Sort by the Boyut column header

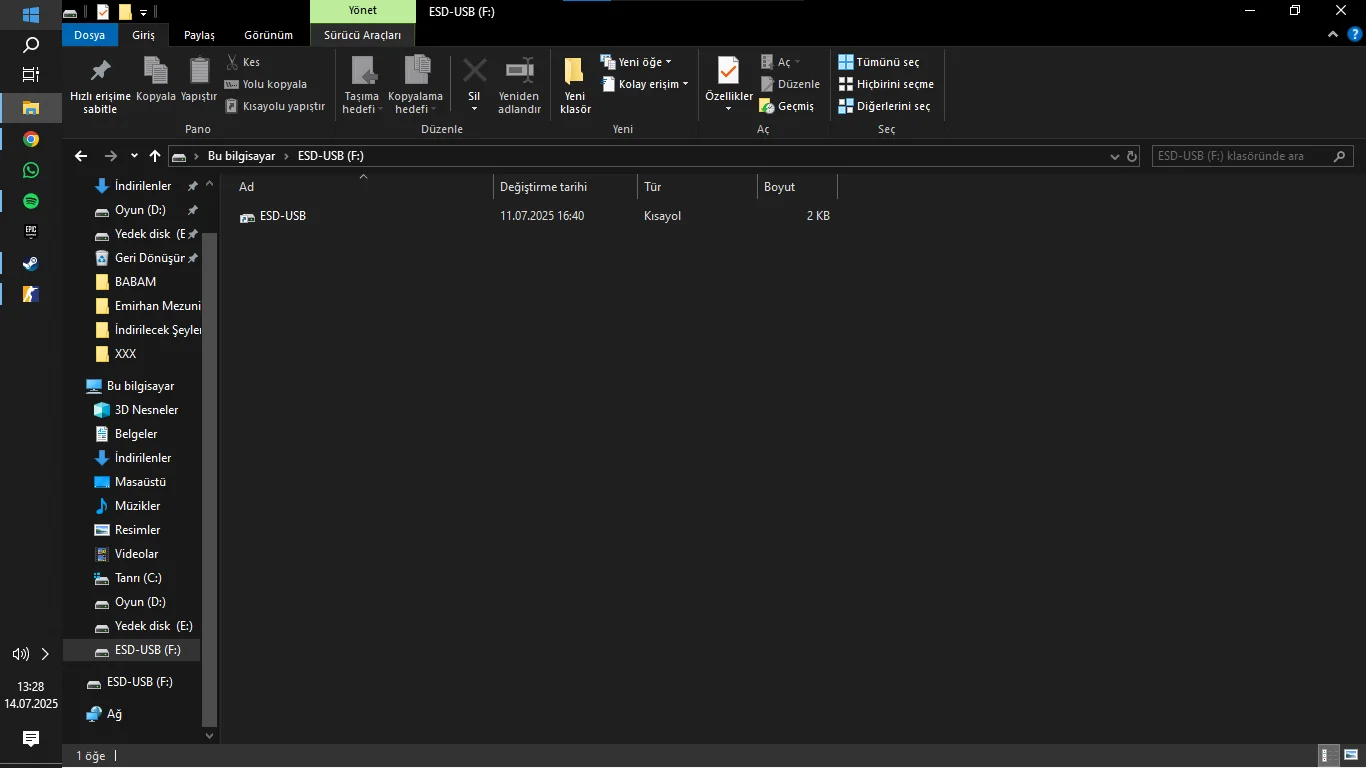coord(798,187)
